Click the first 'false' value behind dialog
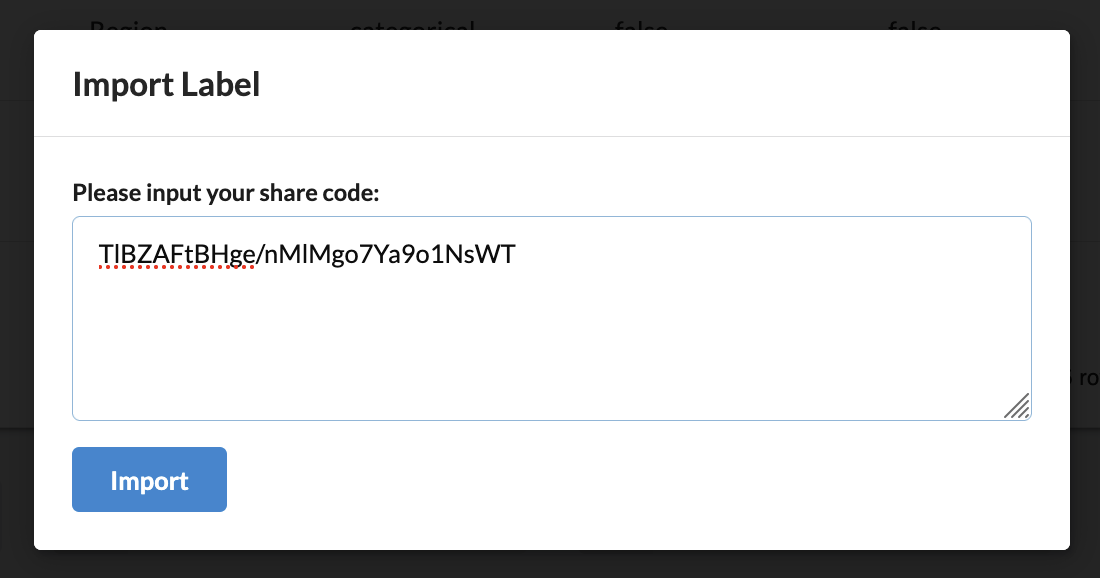This screenshot has width=1100, height=578. click(x=640, y=25)
